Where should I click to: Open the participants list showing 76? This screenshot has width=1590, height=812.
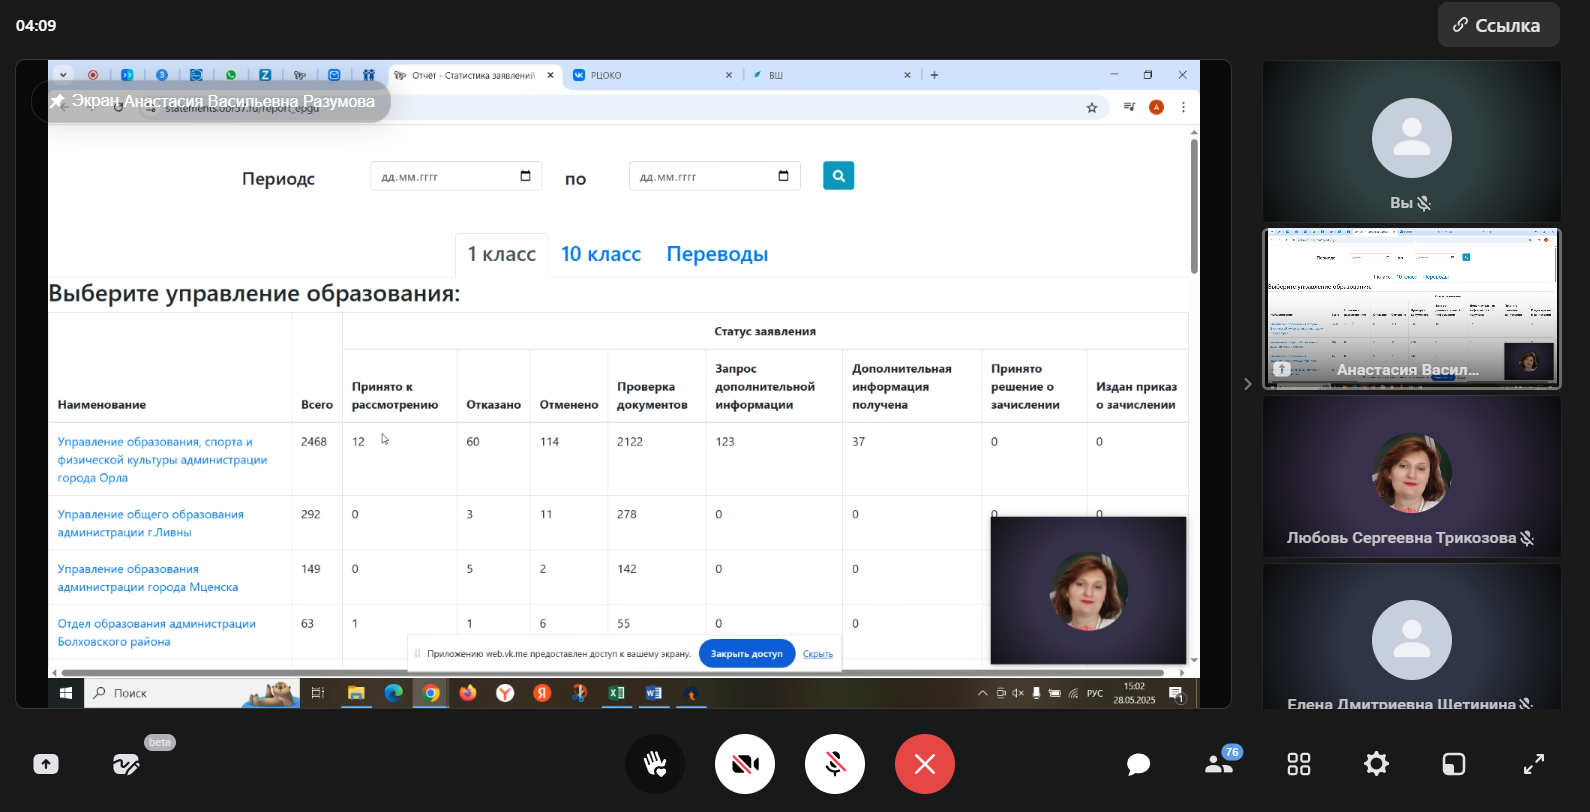coord(1219,764)
